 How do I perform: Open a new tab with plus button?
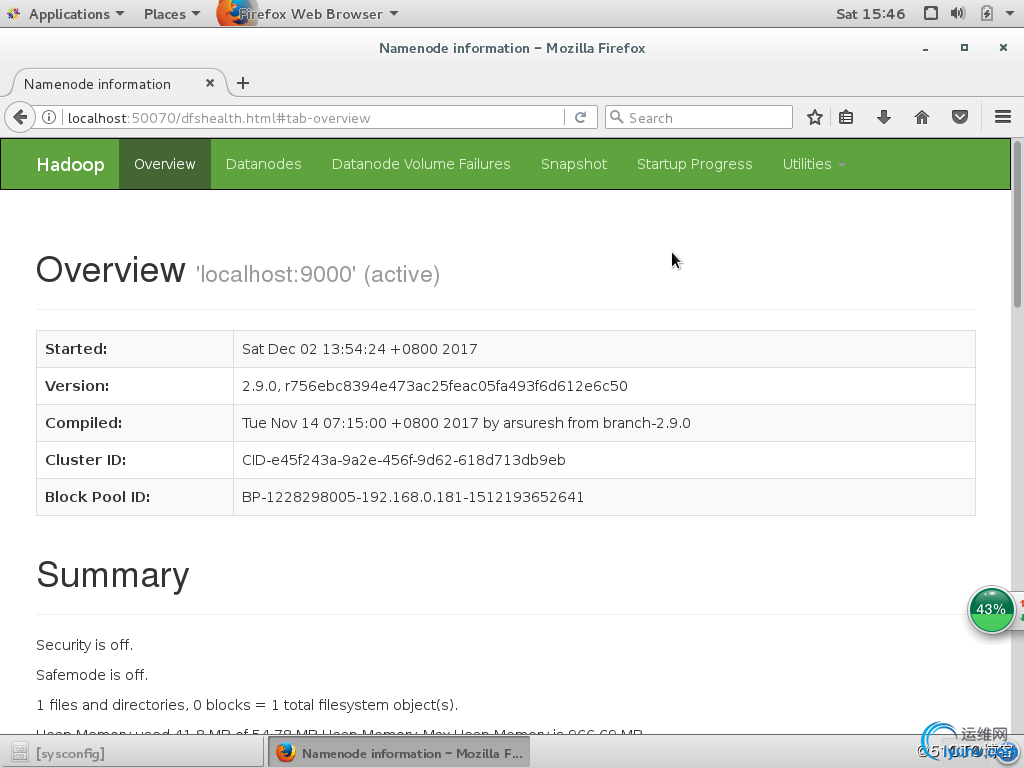click(243, 83)
